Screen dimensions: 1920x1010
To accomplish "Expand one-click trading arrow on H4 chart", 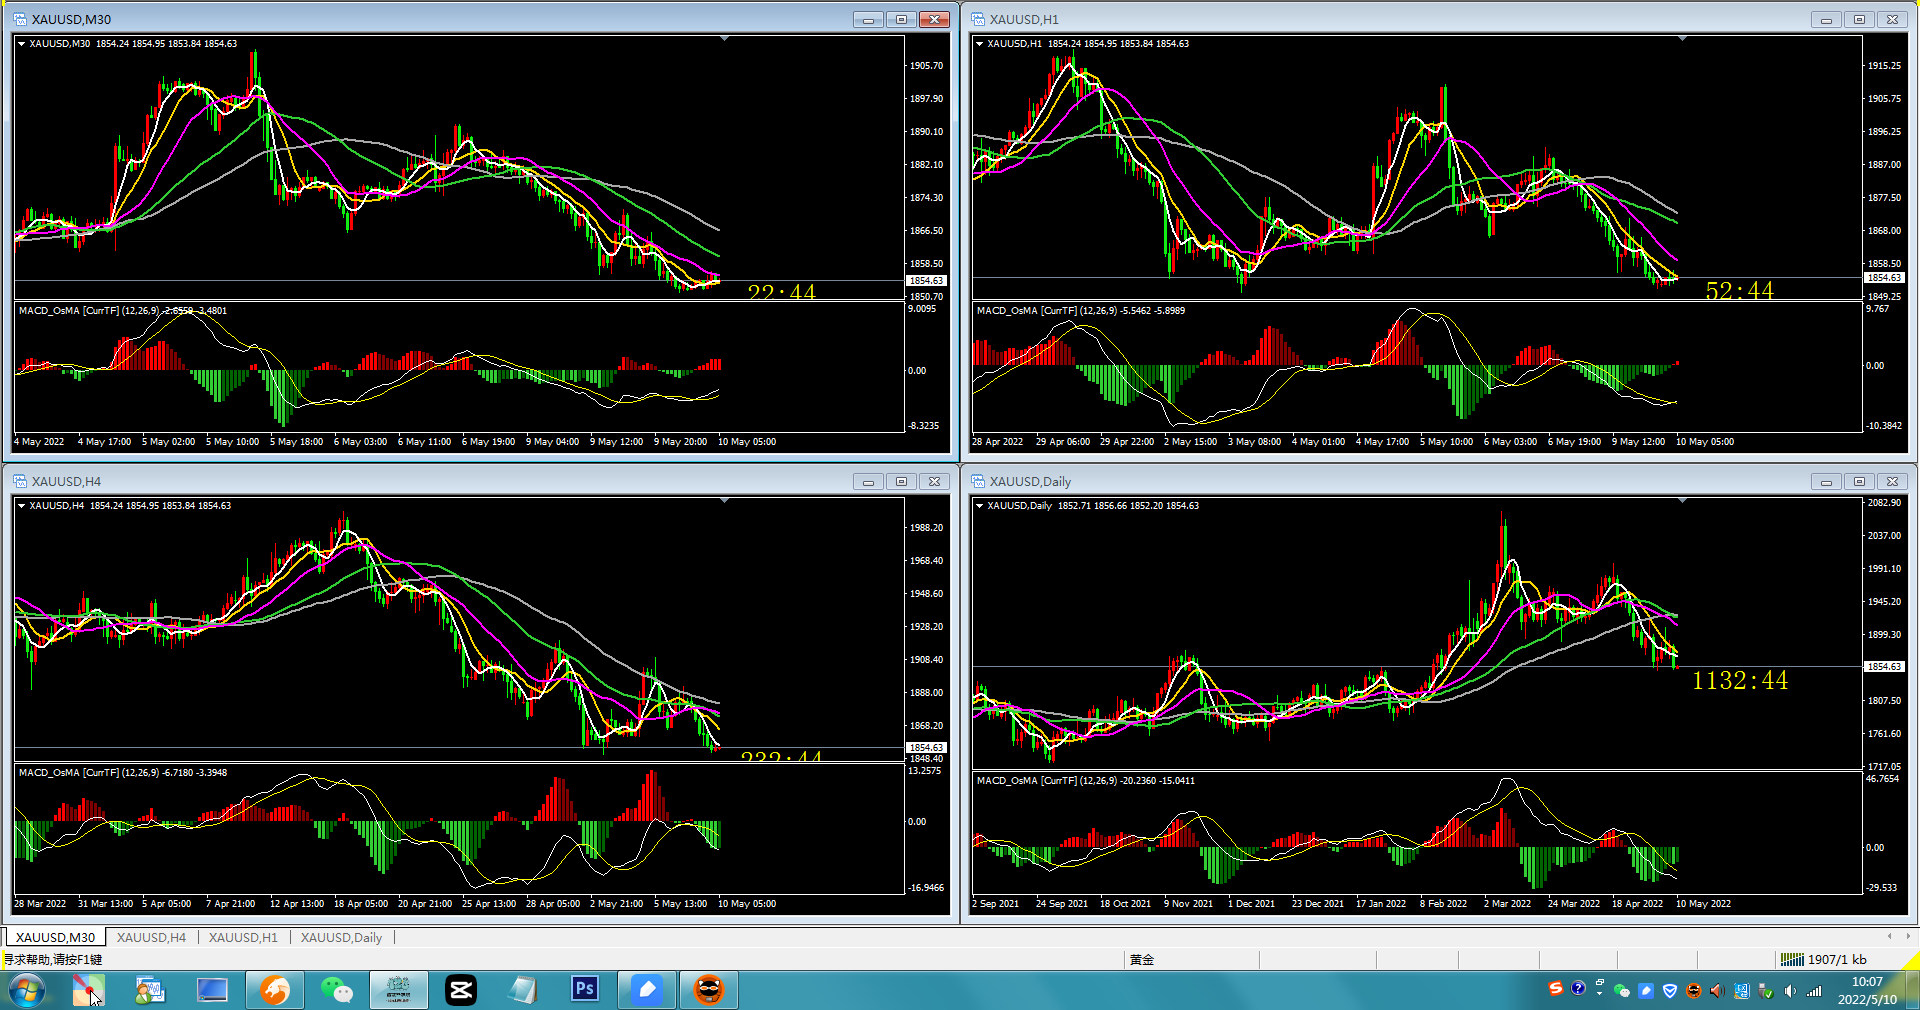I will [x=21, y=506].
